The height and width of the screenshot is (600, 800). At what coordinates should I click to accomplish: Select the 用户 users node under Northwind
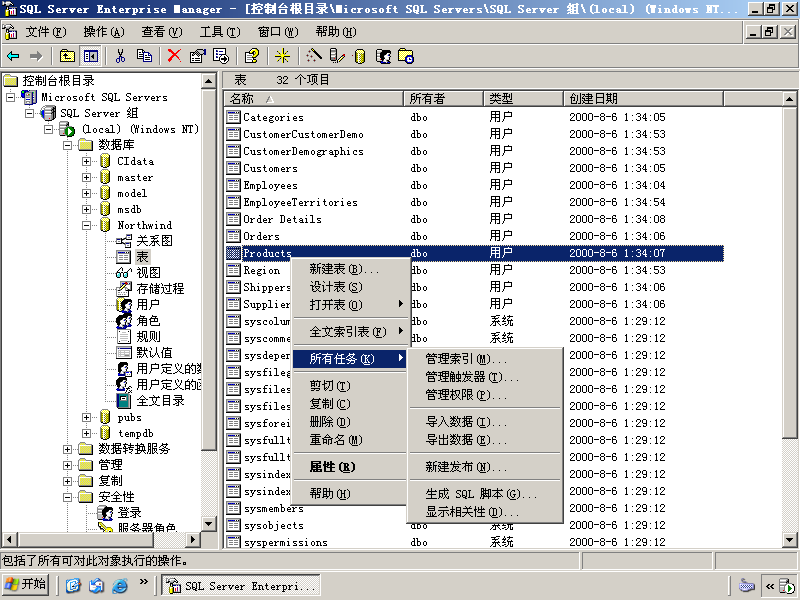coord(148,305)
